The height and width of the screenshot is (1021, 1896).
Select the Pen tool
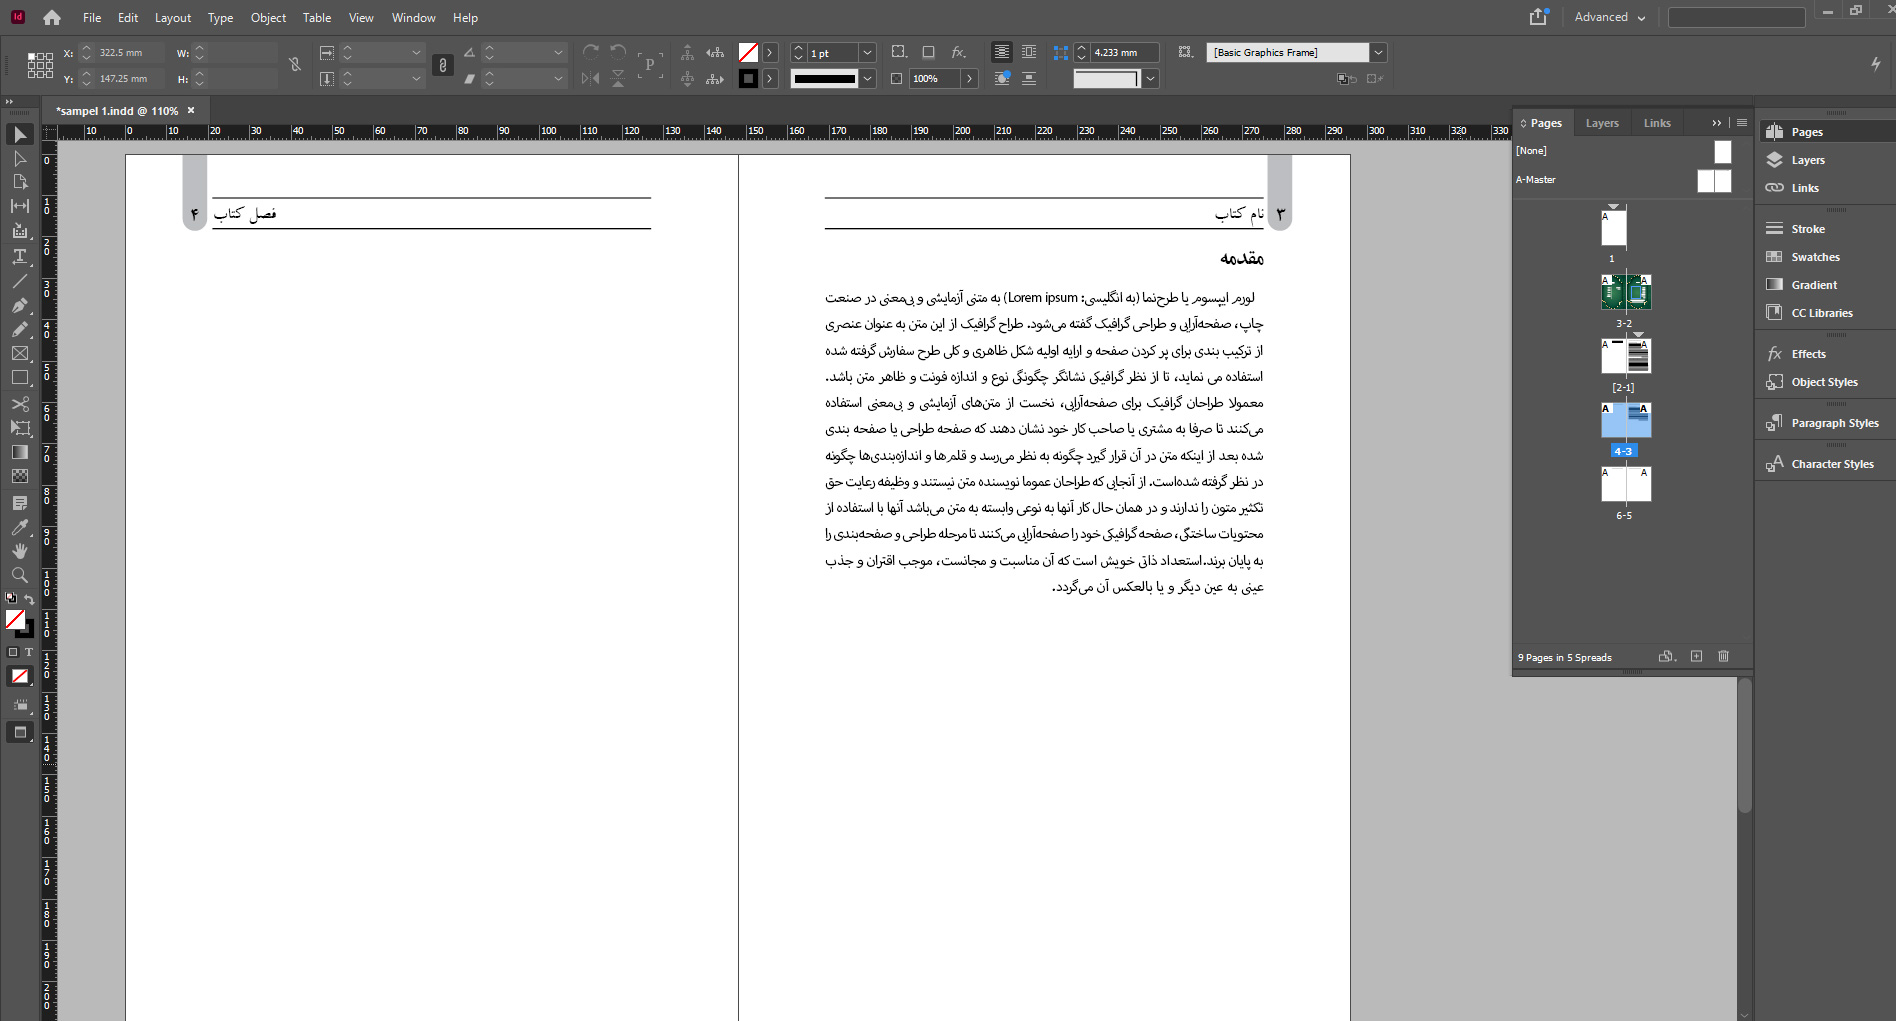point(19,305)
